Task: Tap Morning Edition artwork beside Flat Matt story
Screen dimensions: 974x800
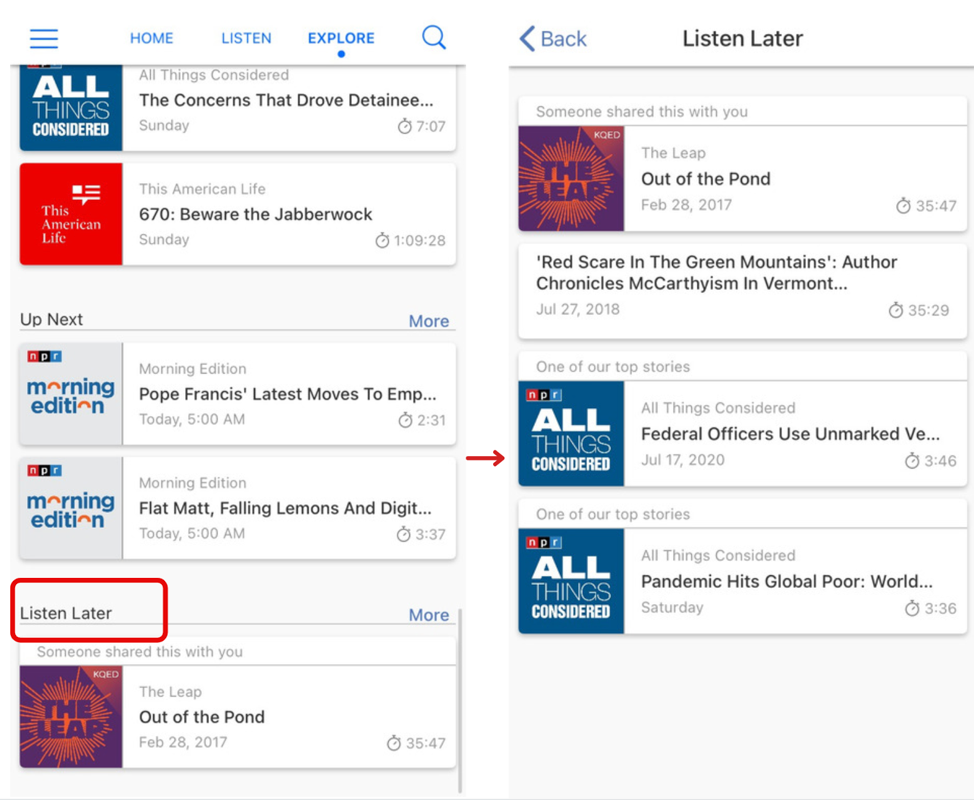Action: [x=71, y=508]
